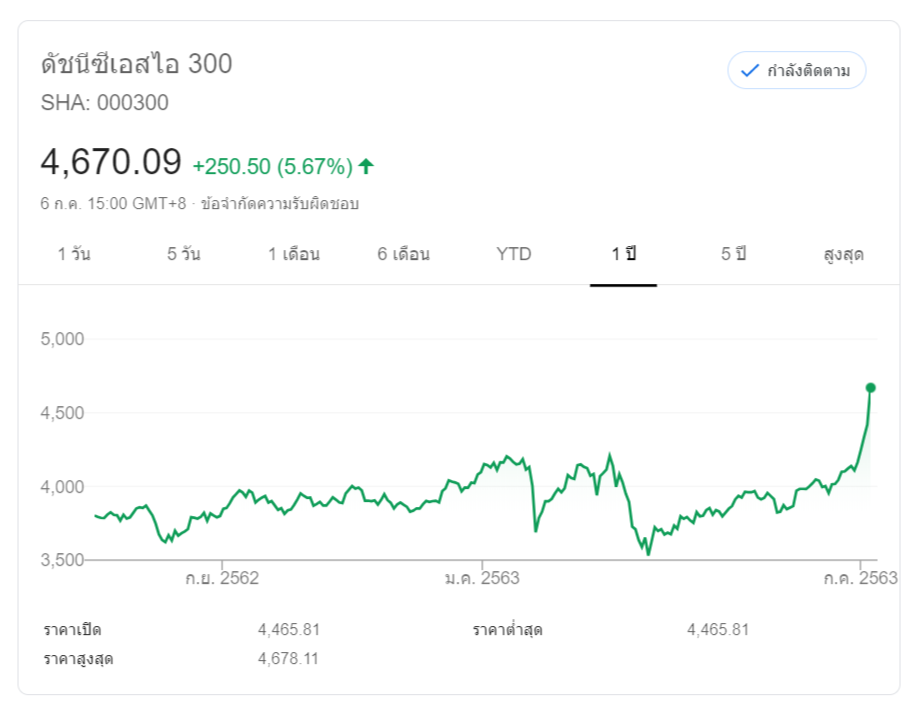Click the green up arrow icon

pyautogui.click(x=366, y=166)
